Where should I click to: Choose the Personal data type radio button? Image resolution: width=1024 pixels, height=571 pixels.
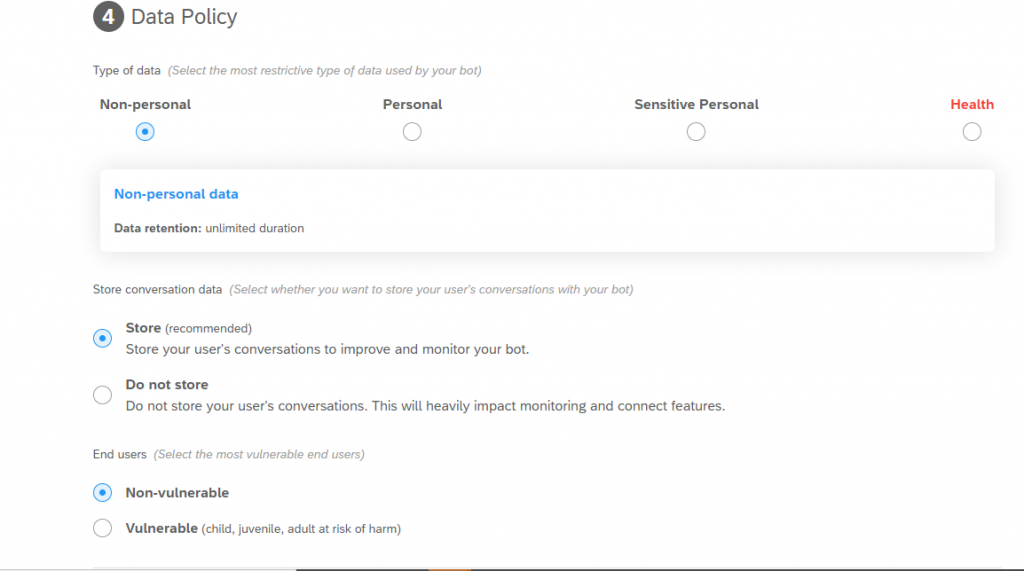point(412,132)
